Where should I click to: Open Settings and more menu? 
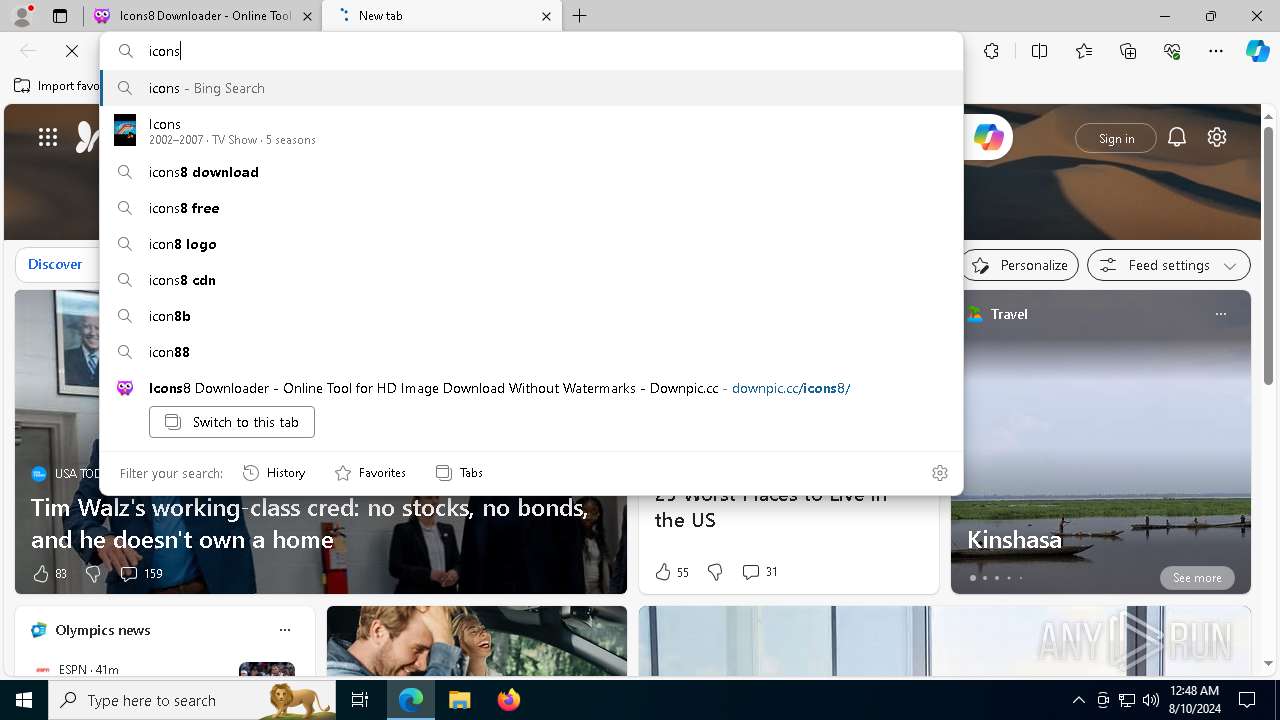(1216, 51)
